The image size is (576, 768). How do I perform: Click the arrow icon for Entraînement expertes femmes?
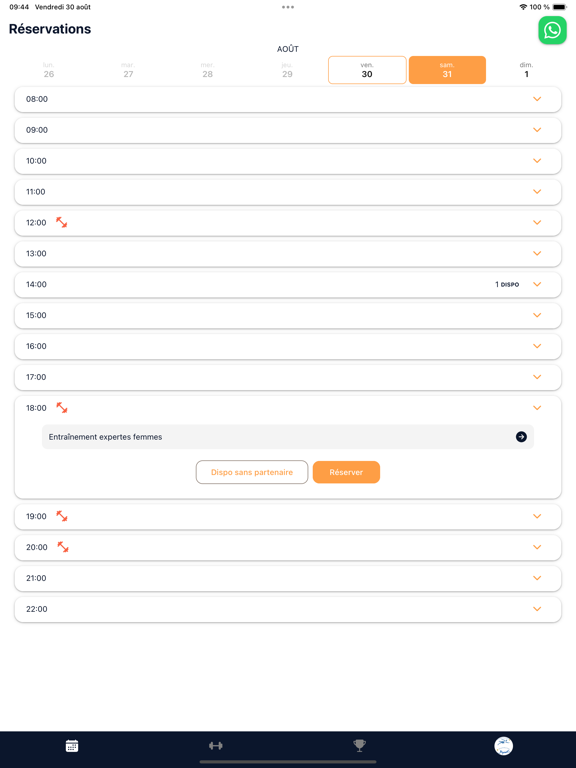pos(521,436)
